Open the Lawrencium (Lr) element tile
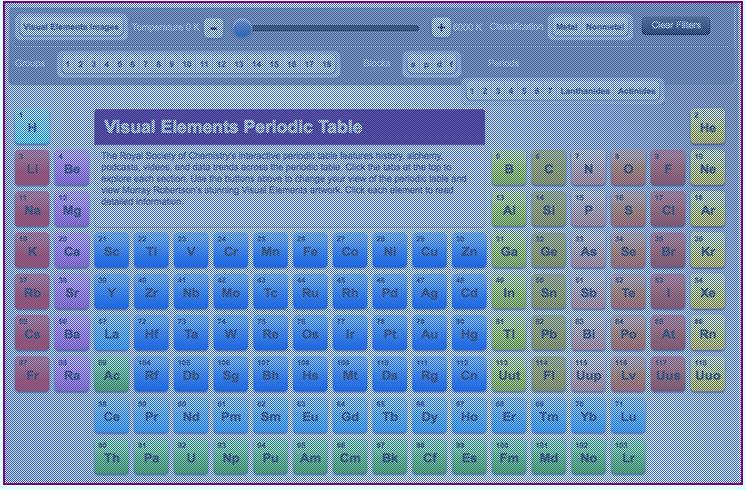746x490 pixels. tap(628, 458)
